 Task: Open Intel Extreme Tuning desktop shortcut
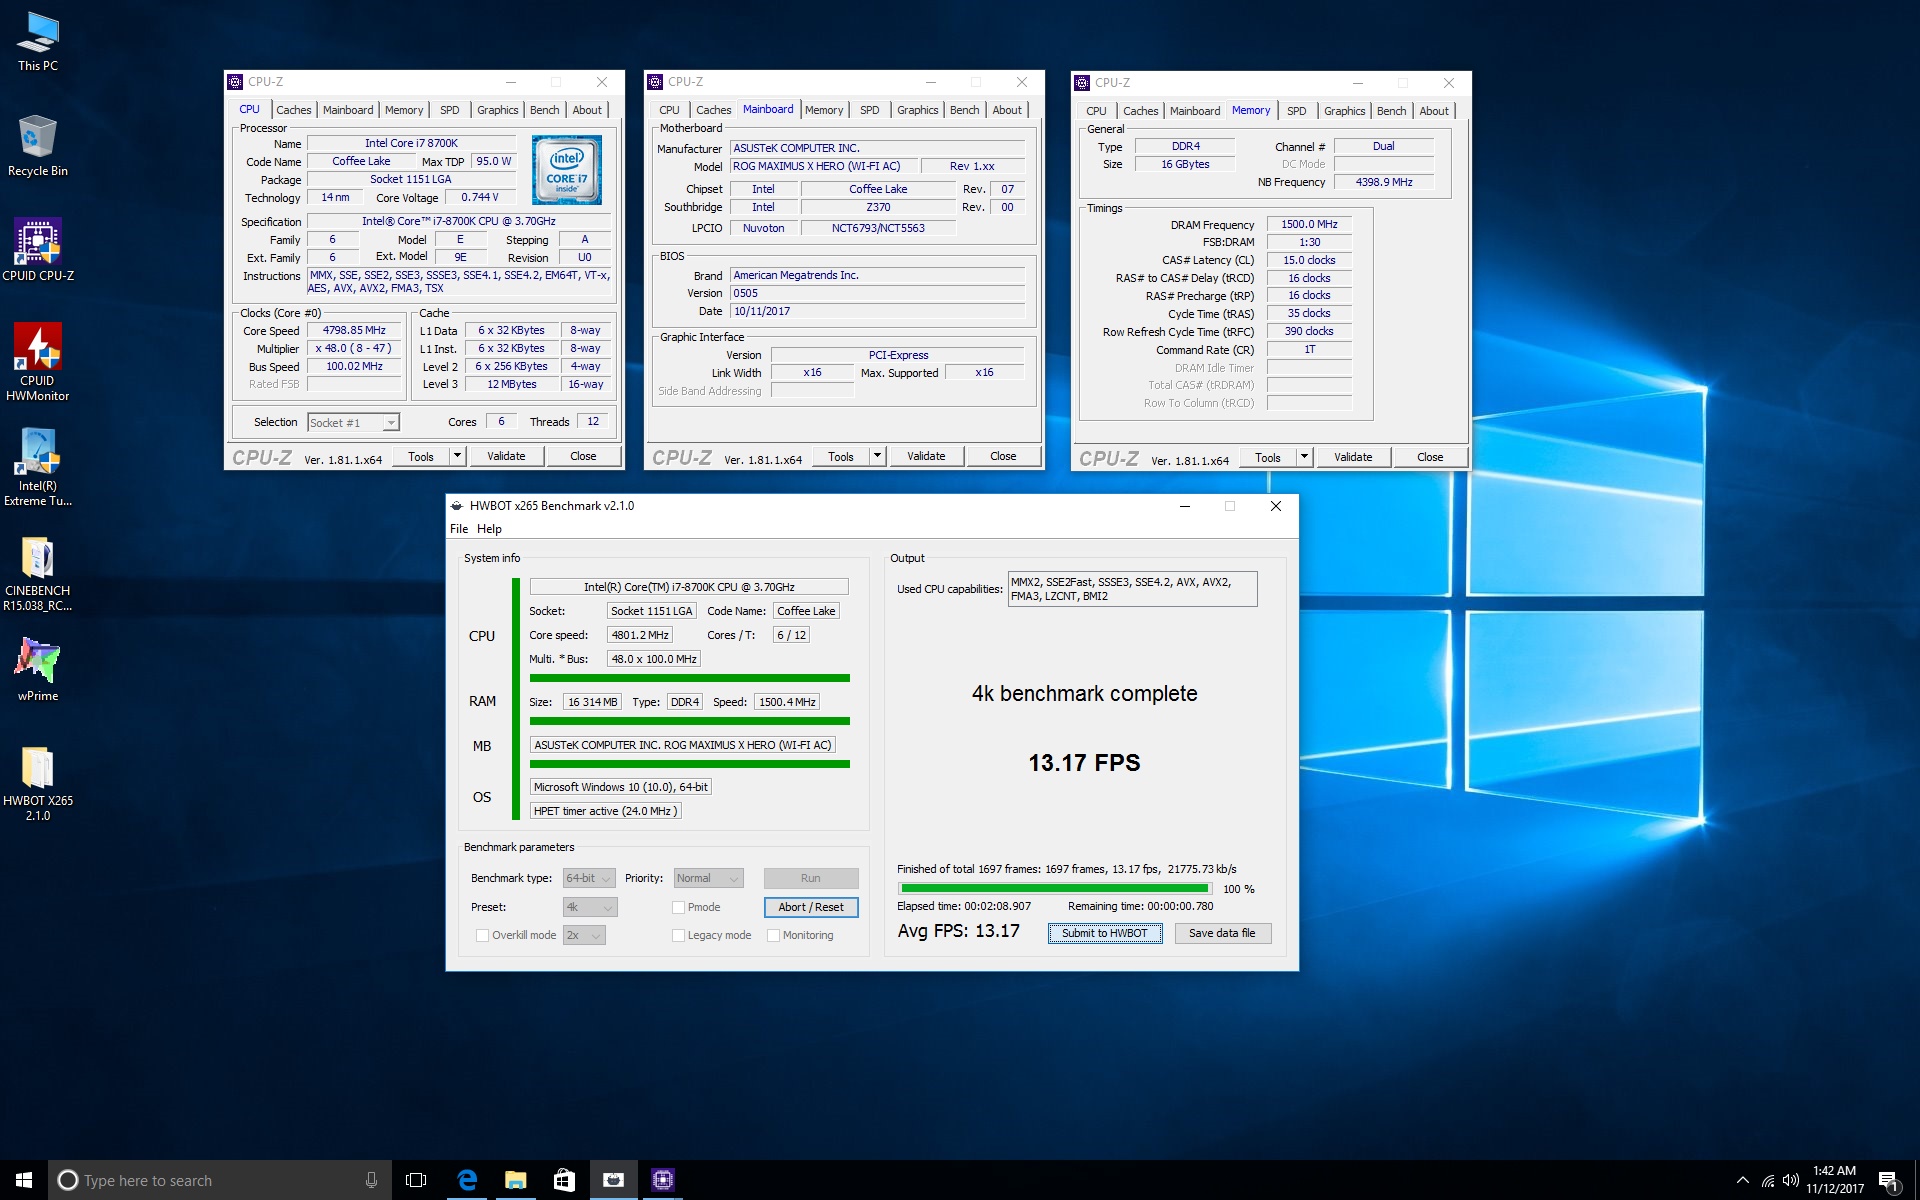pos(38,467)
